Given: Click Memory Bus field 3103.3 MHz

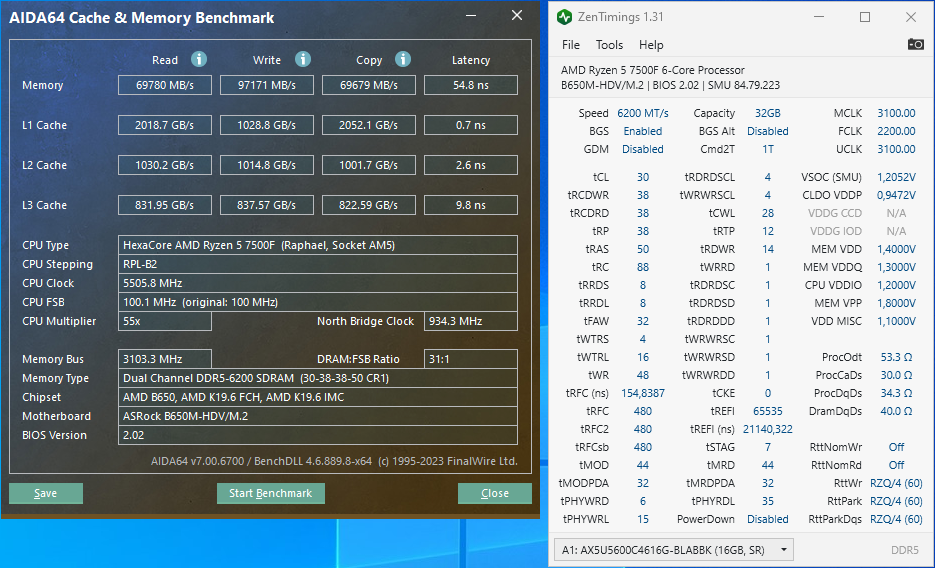Looking at the screenshot, I should tap(165, 359).
